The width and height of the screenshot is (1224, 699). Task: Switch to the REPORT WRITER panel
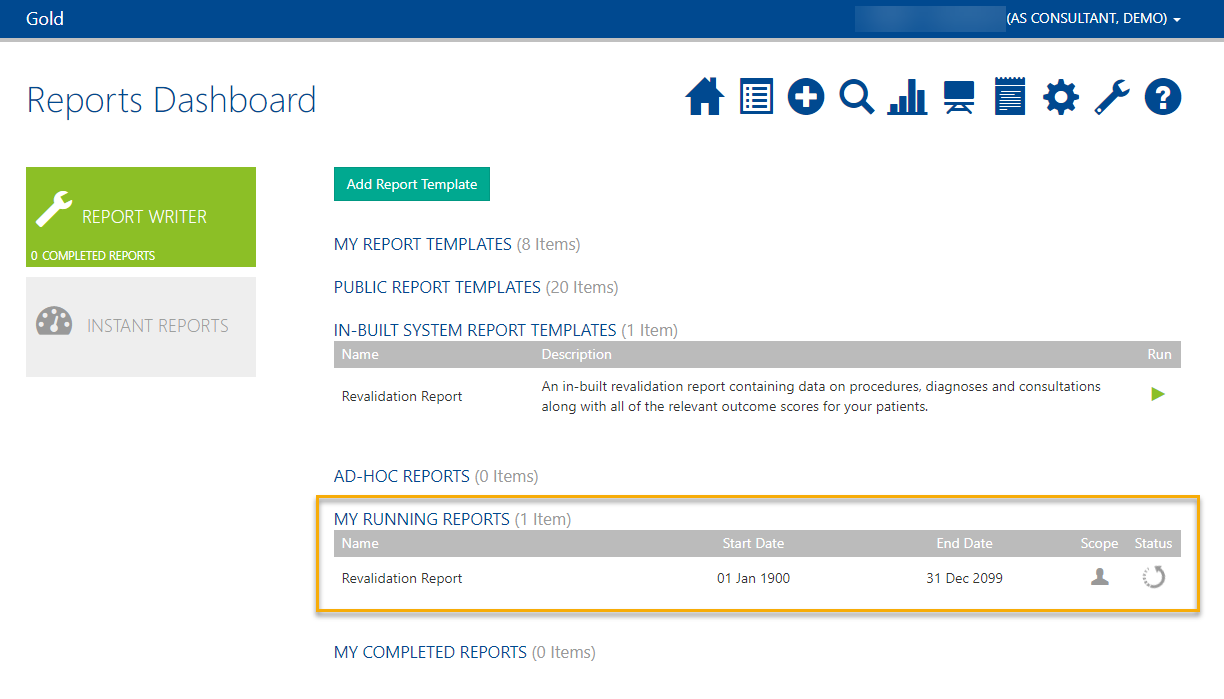pos(140,217)
